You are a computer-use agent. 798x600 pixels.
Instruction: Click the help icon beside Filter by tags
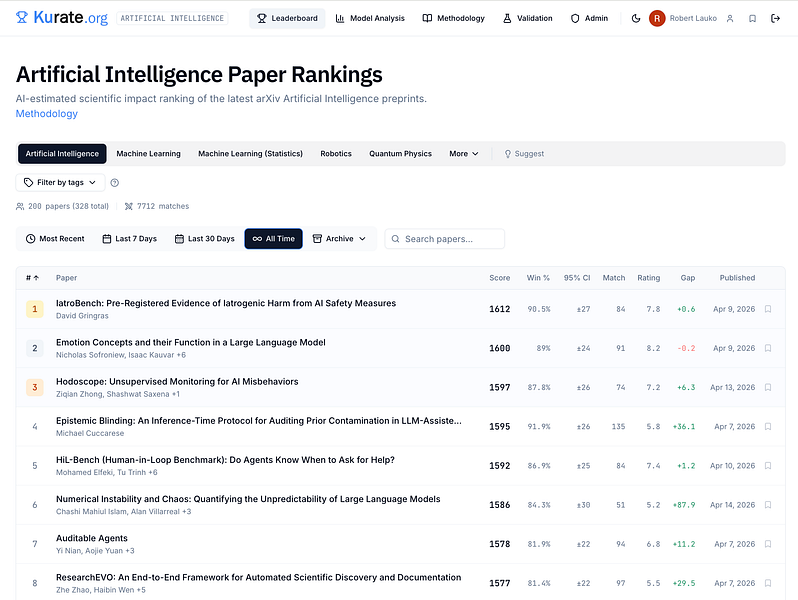[115, 183]
